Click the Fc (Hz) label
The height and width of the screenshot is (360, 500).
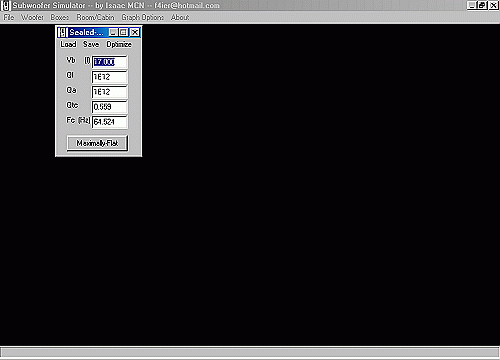pyautogui.click(x=78, y=120)
